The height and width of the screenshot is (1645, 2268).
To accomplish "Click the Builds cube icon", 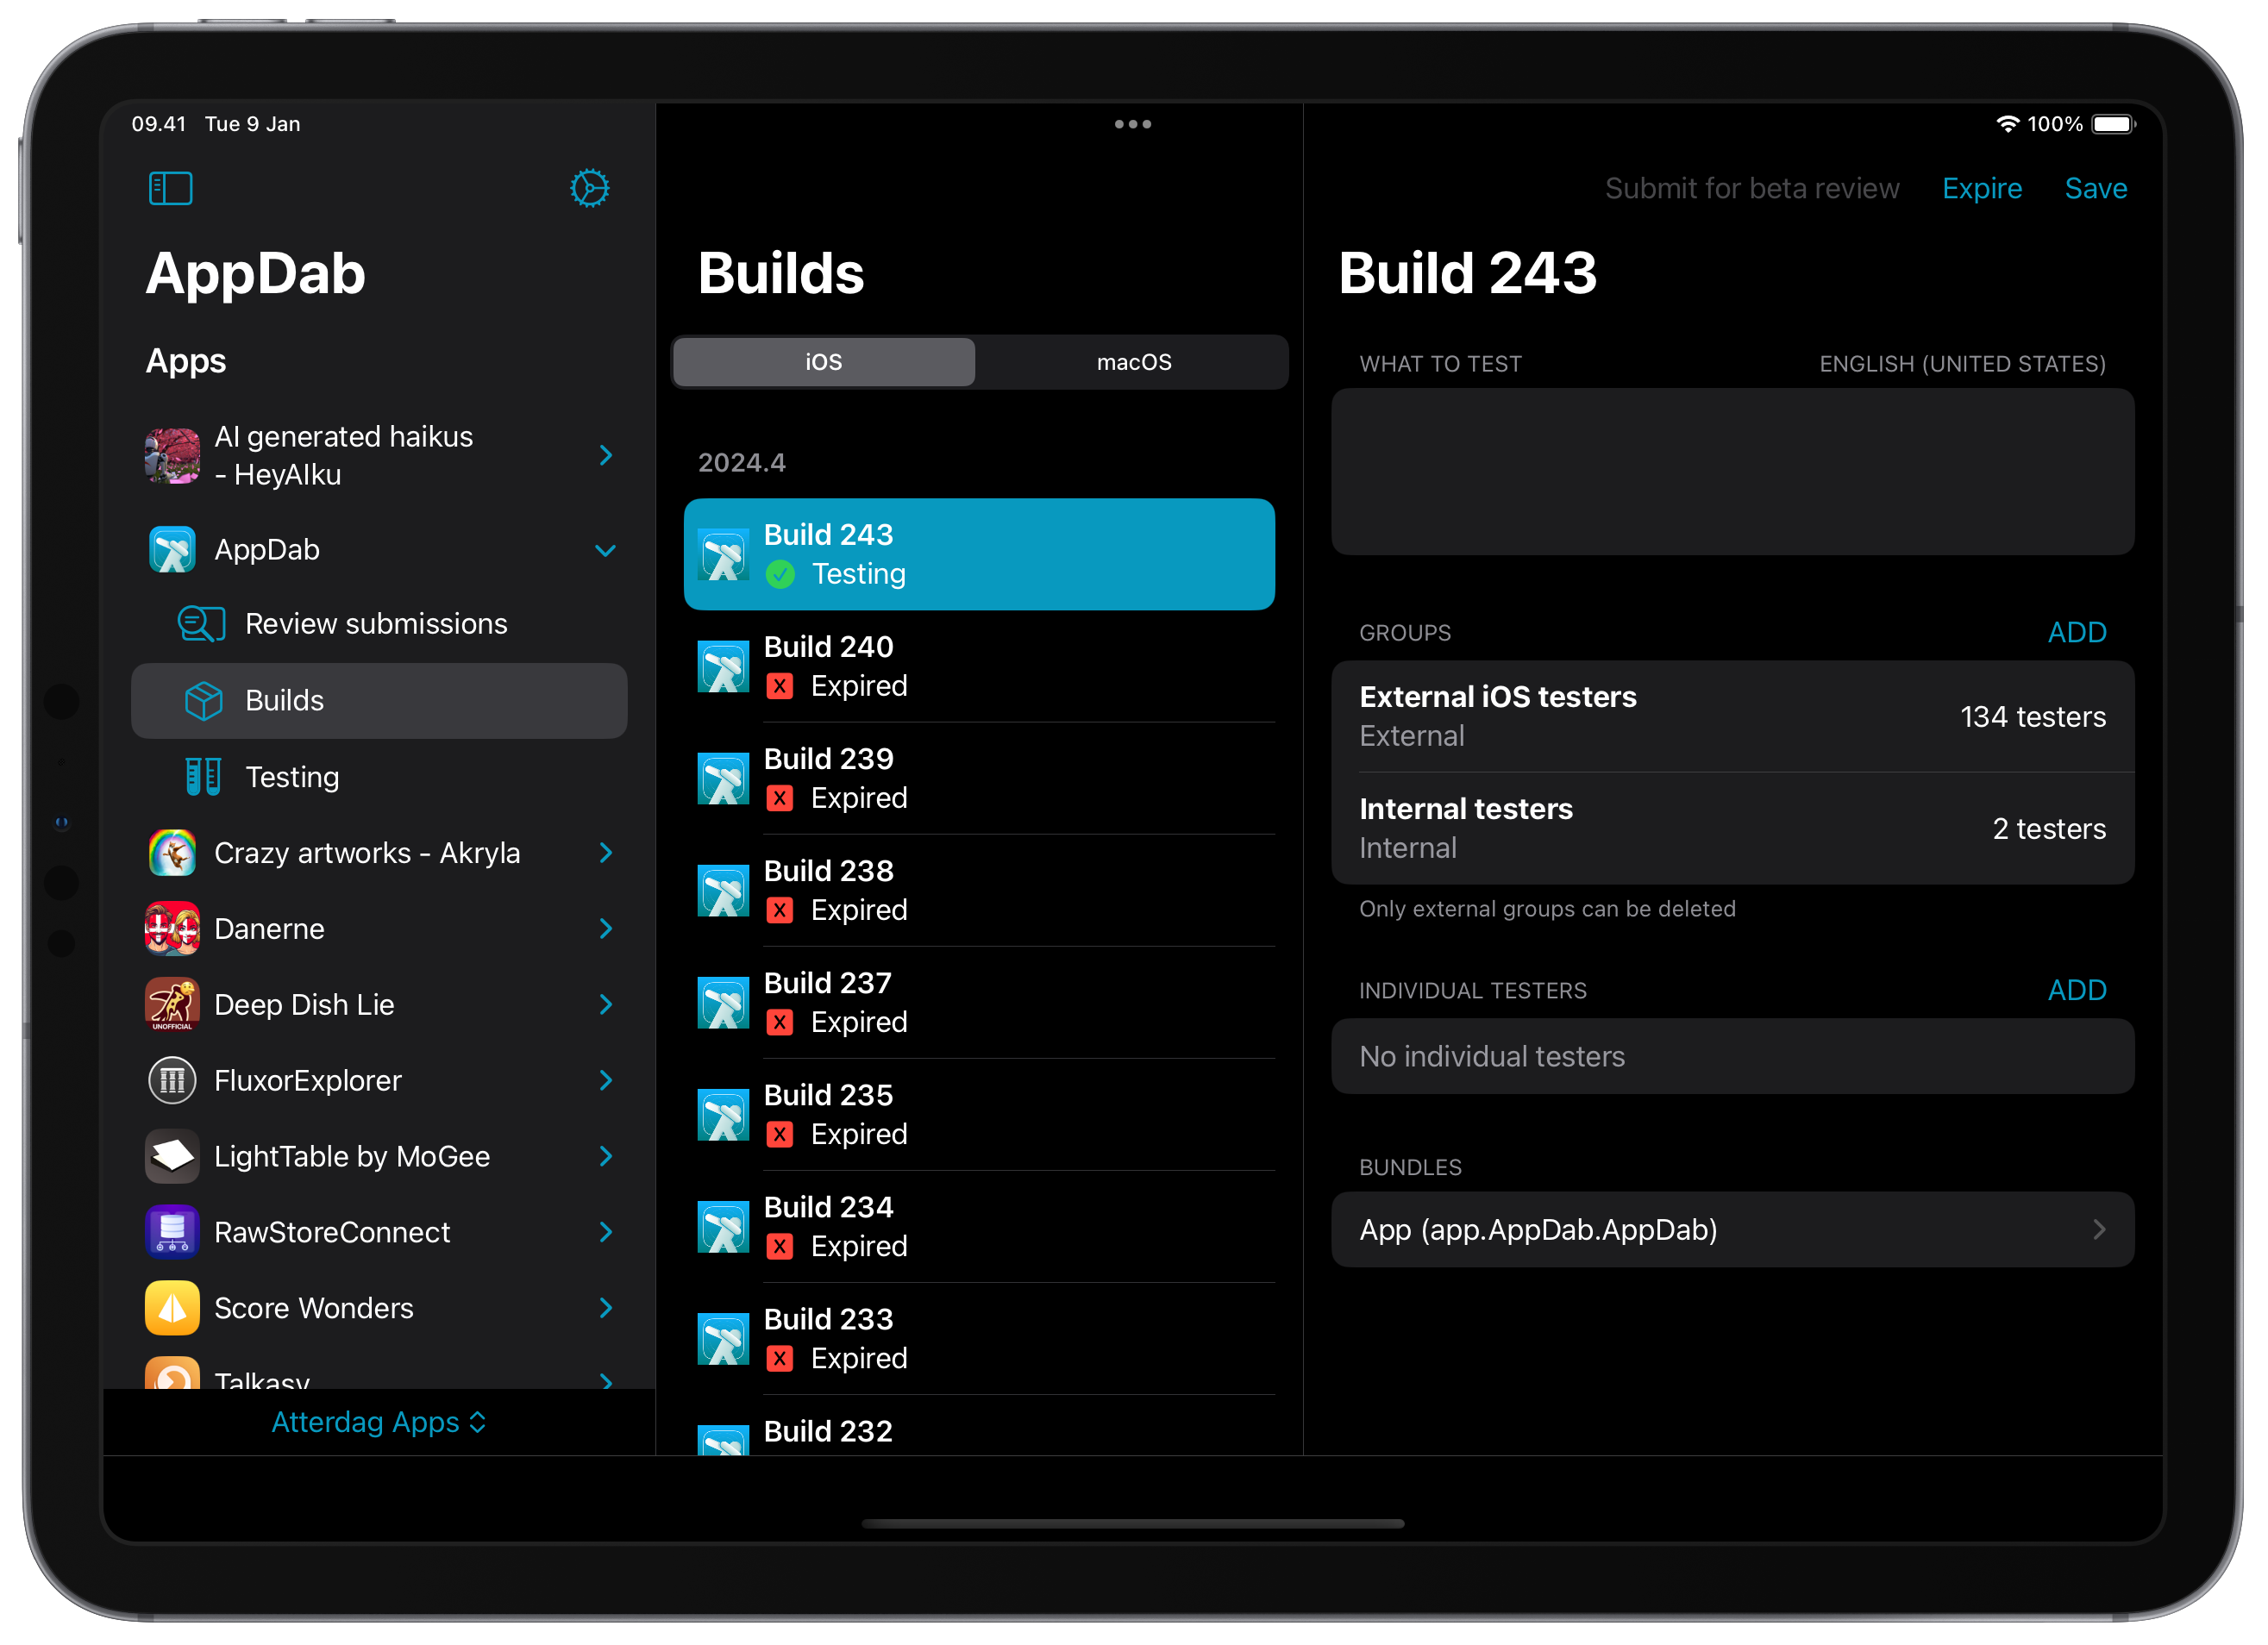I will [x=204, y=700].
